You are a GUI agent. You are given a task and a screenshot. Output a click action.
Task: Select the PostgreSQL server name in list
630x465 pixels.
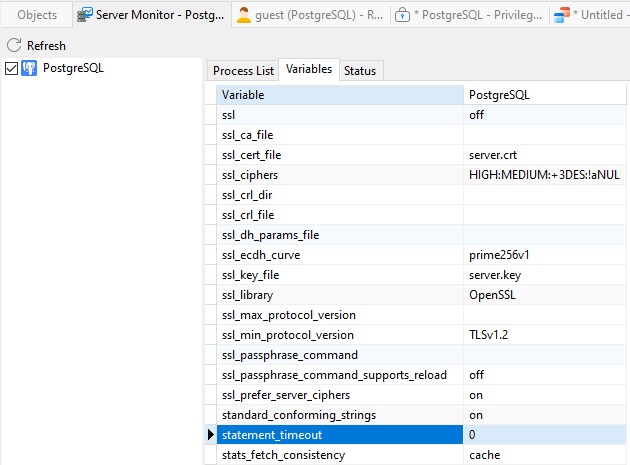(x=73, y=68)
